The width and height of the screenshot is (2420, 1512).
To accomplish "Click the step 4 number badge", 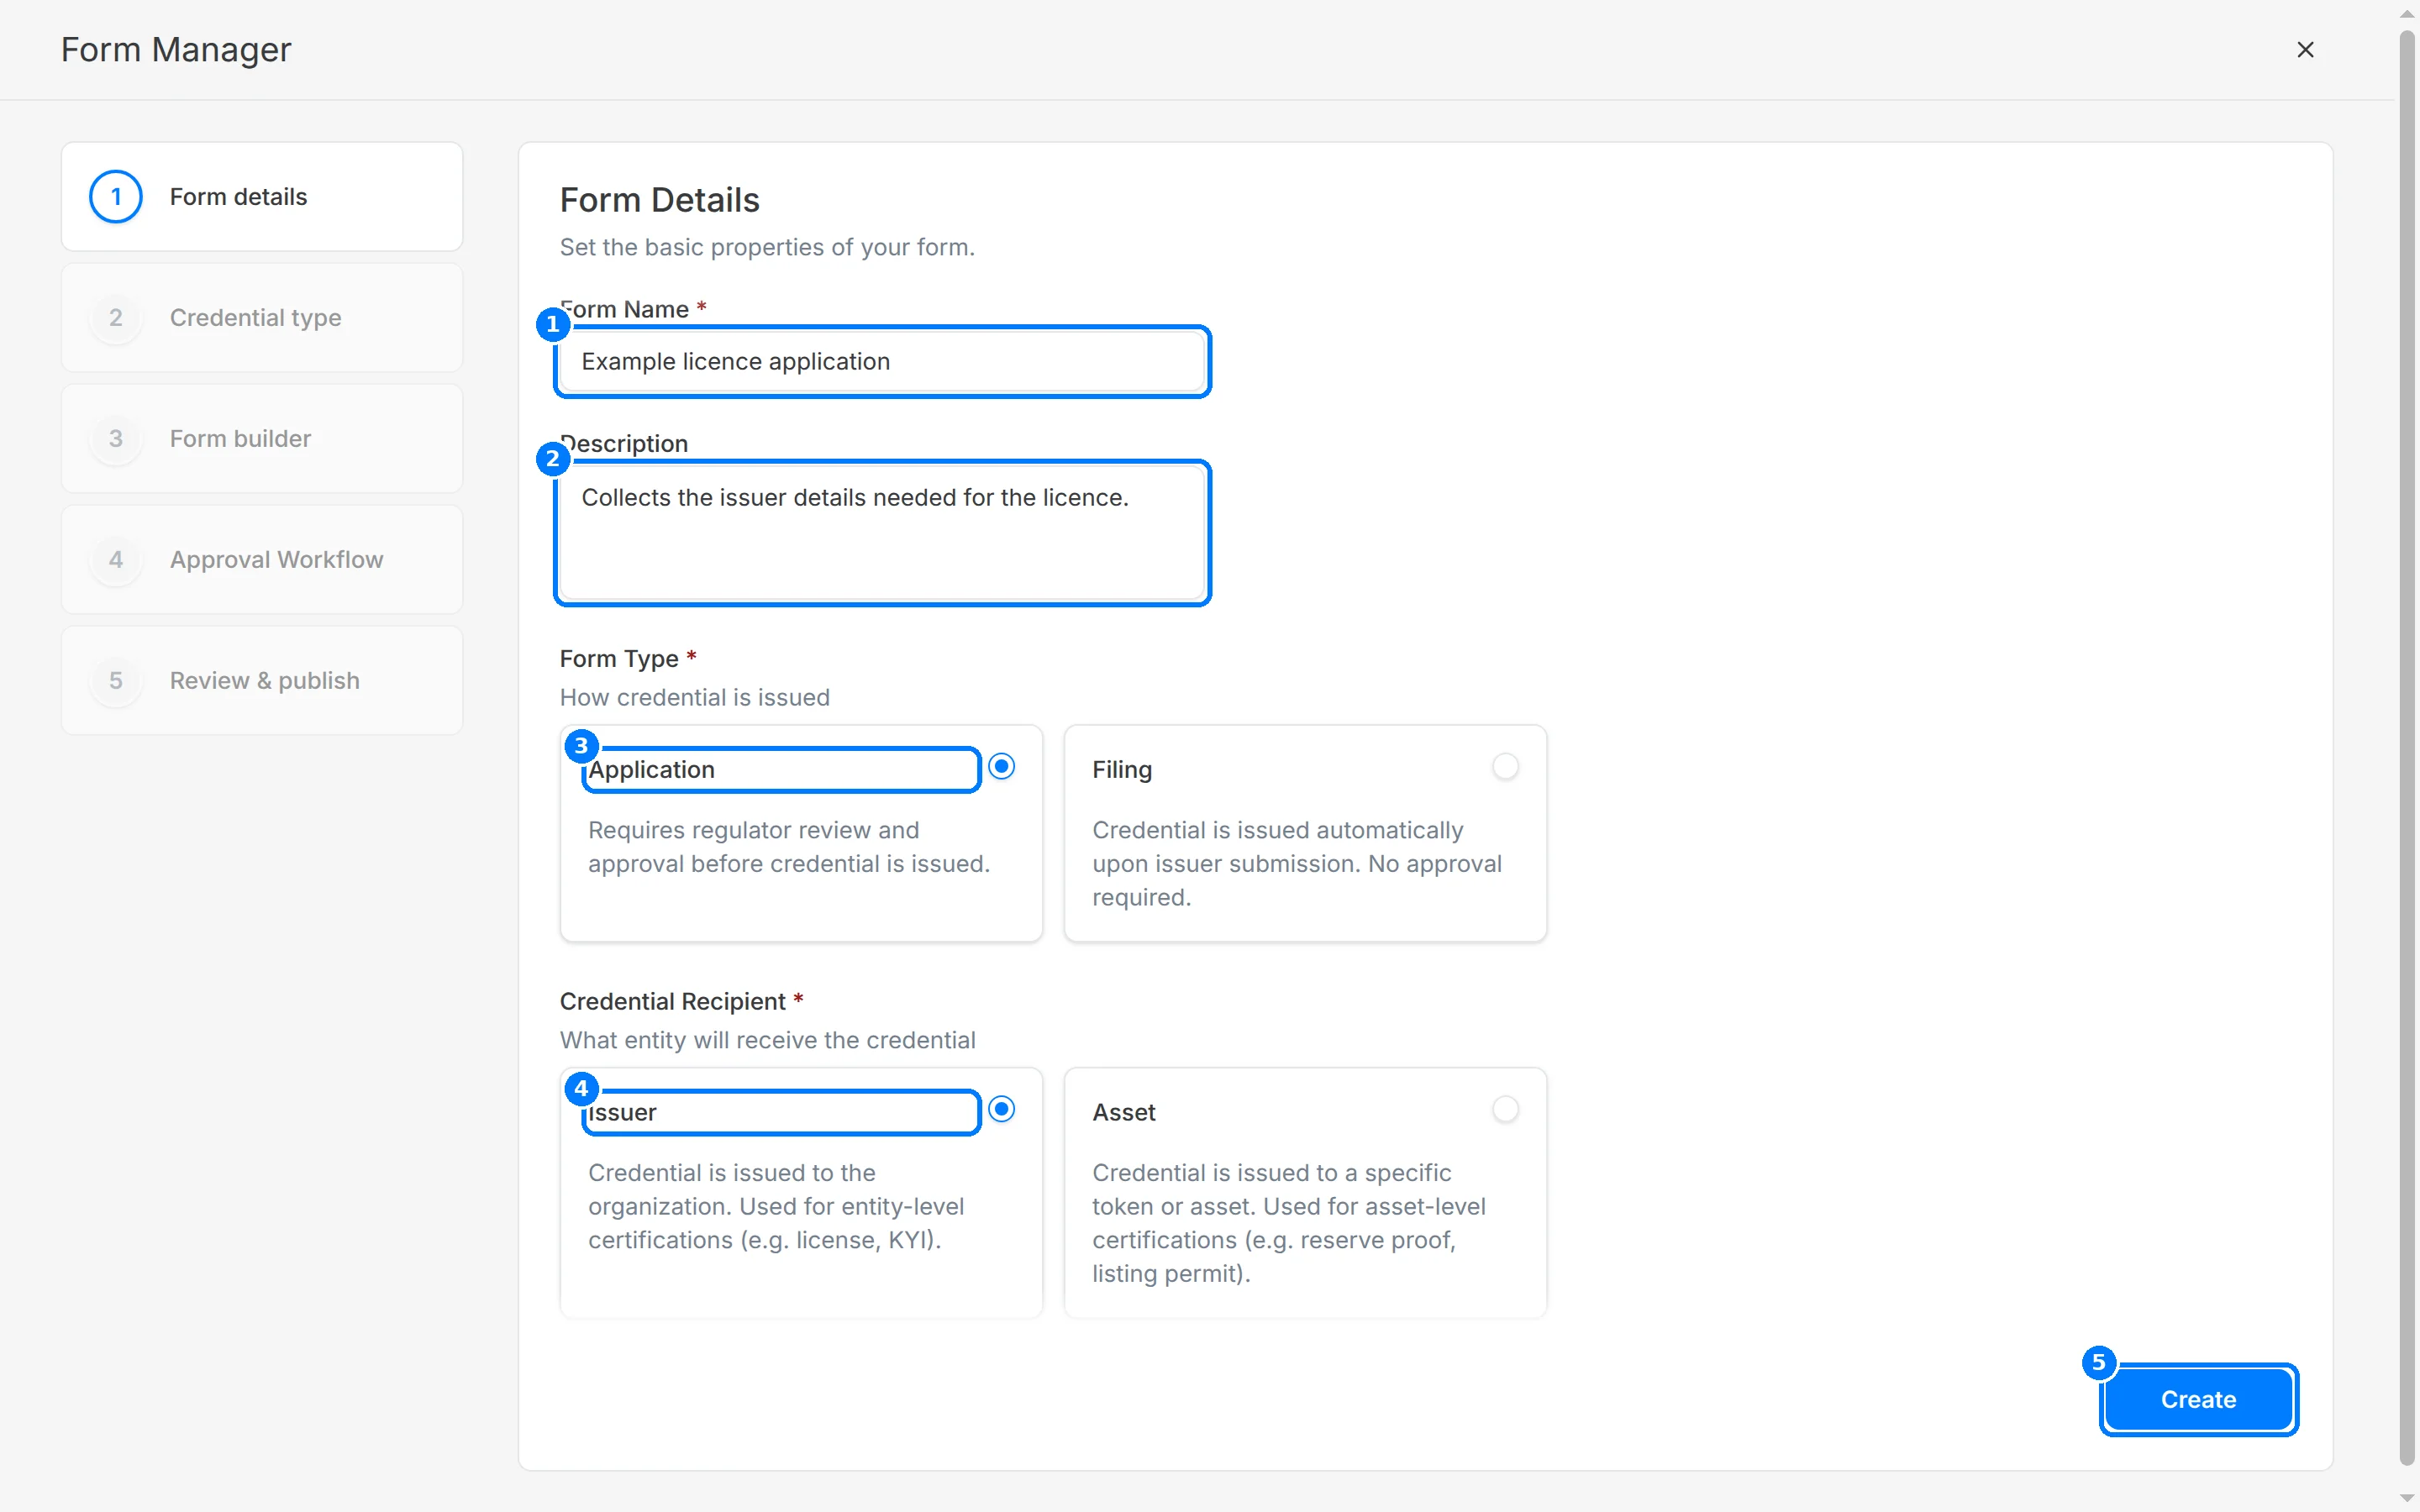I will [116, 559].
